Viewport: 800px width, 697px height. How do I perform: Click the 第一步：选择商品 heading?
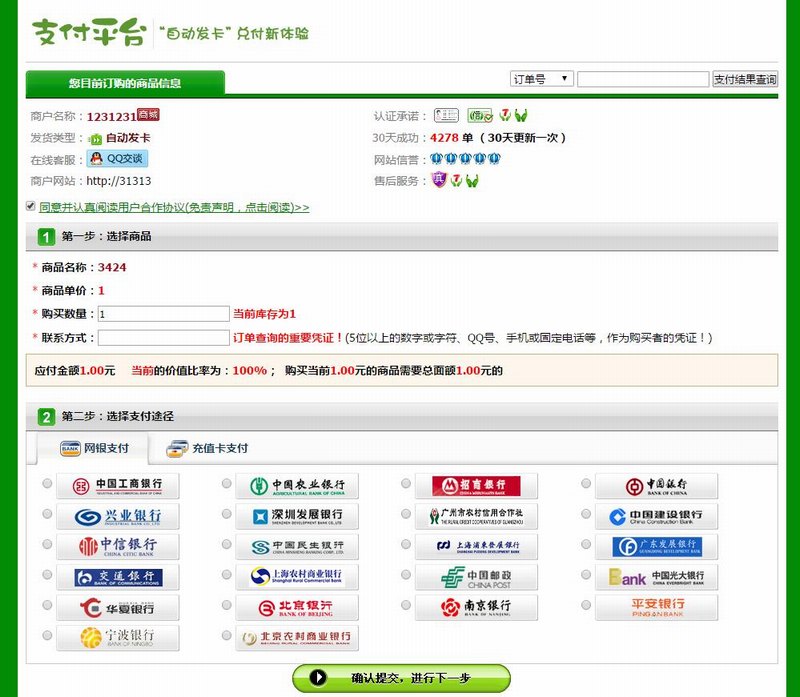[106, 236]
